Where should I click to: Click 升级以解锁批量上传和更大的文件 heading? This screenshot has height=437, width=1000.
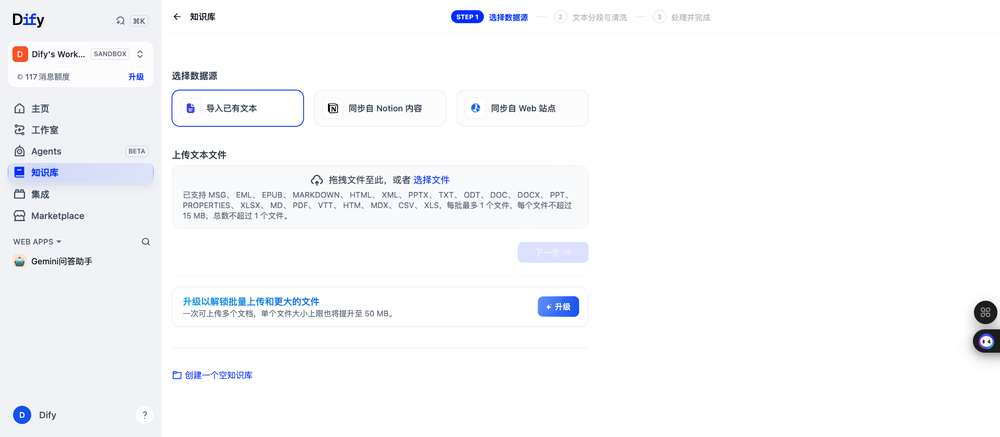[x=251, y=301]
